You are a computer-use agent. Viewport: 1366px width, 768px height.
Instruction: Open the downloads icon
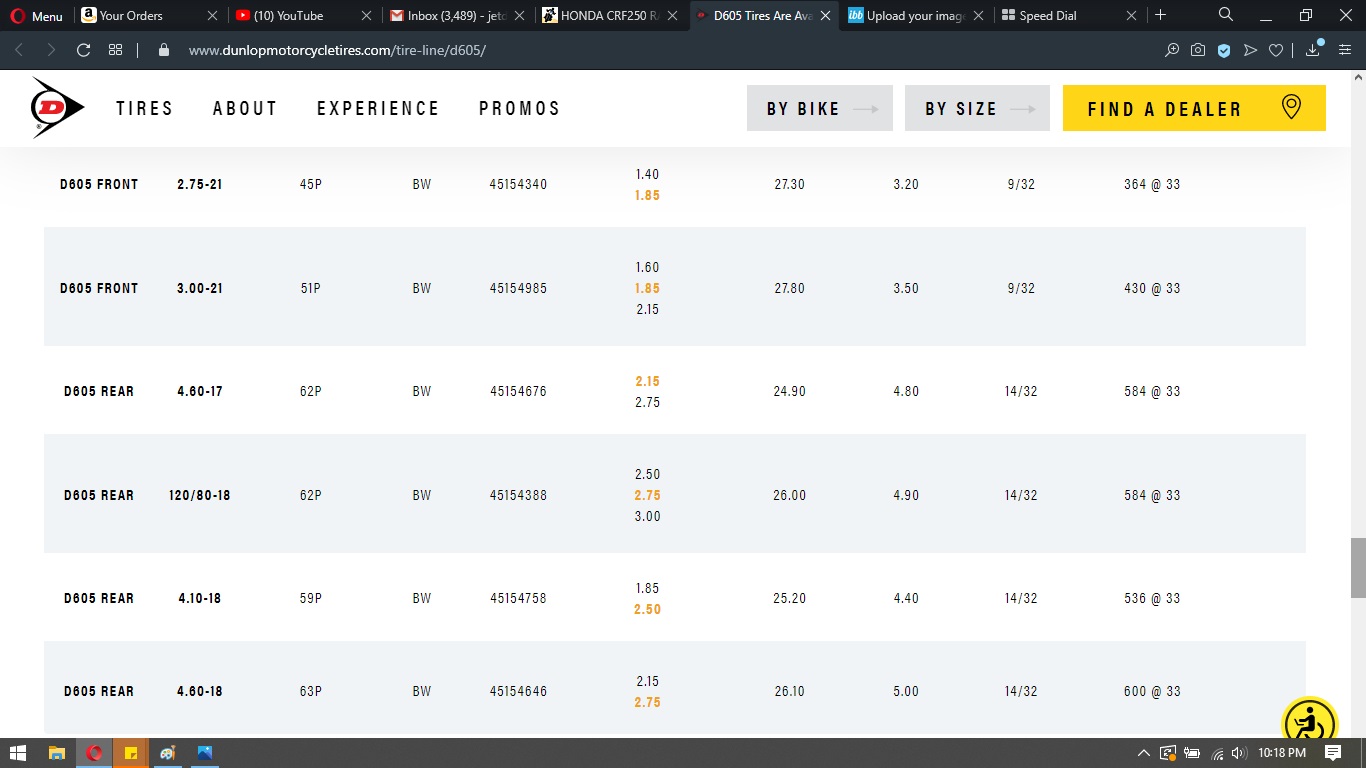click(x=1313, y=50)
